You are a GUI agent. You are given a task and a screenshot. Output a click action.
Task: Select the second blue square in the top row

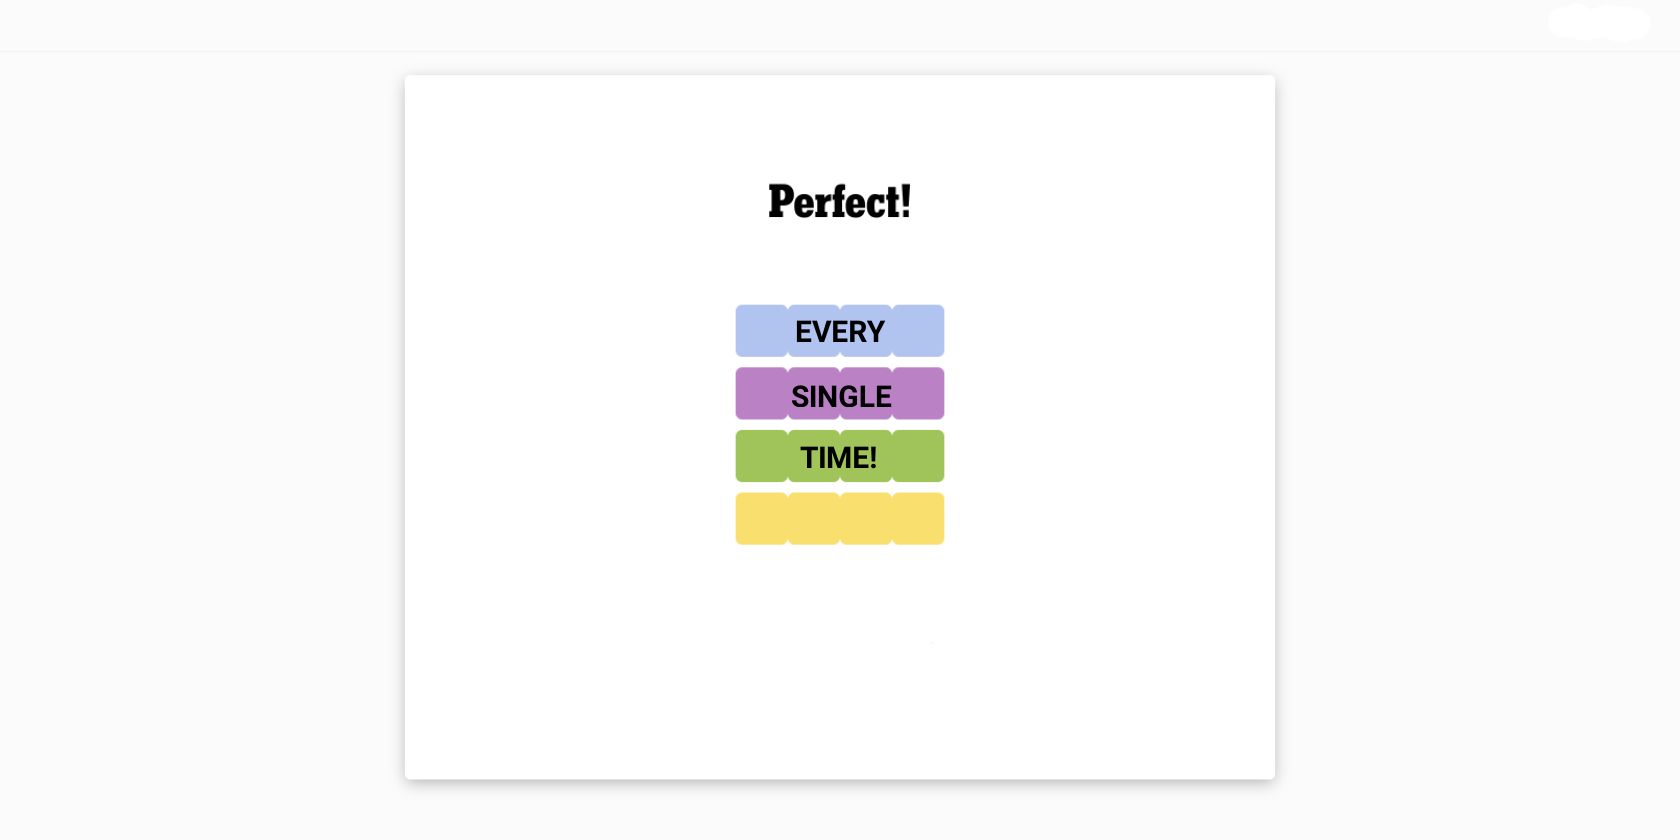pyautogui.click(x=814, y=331)
